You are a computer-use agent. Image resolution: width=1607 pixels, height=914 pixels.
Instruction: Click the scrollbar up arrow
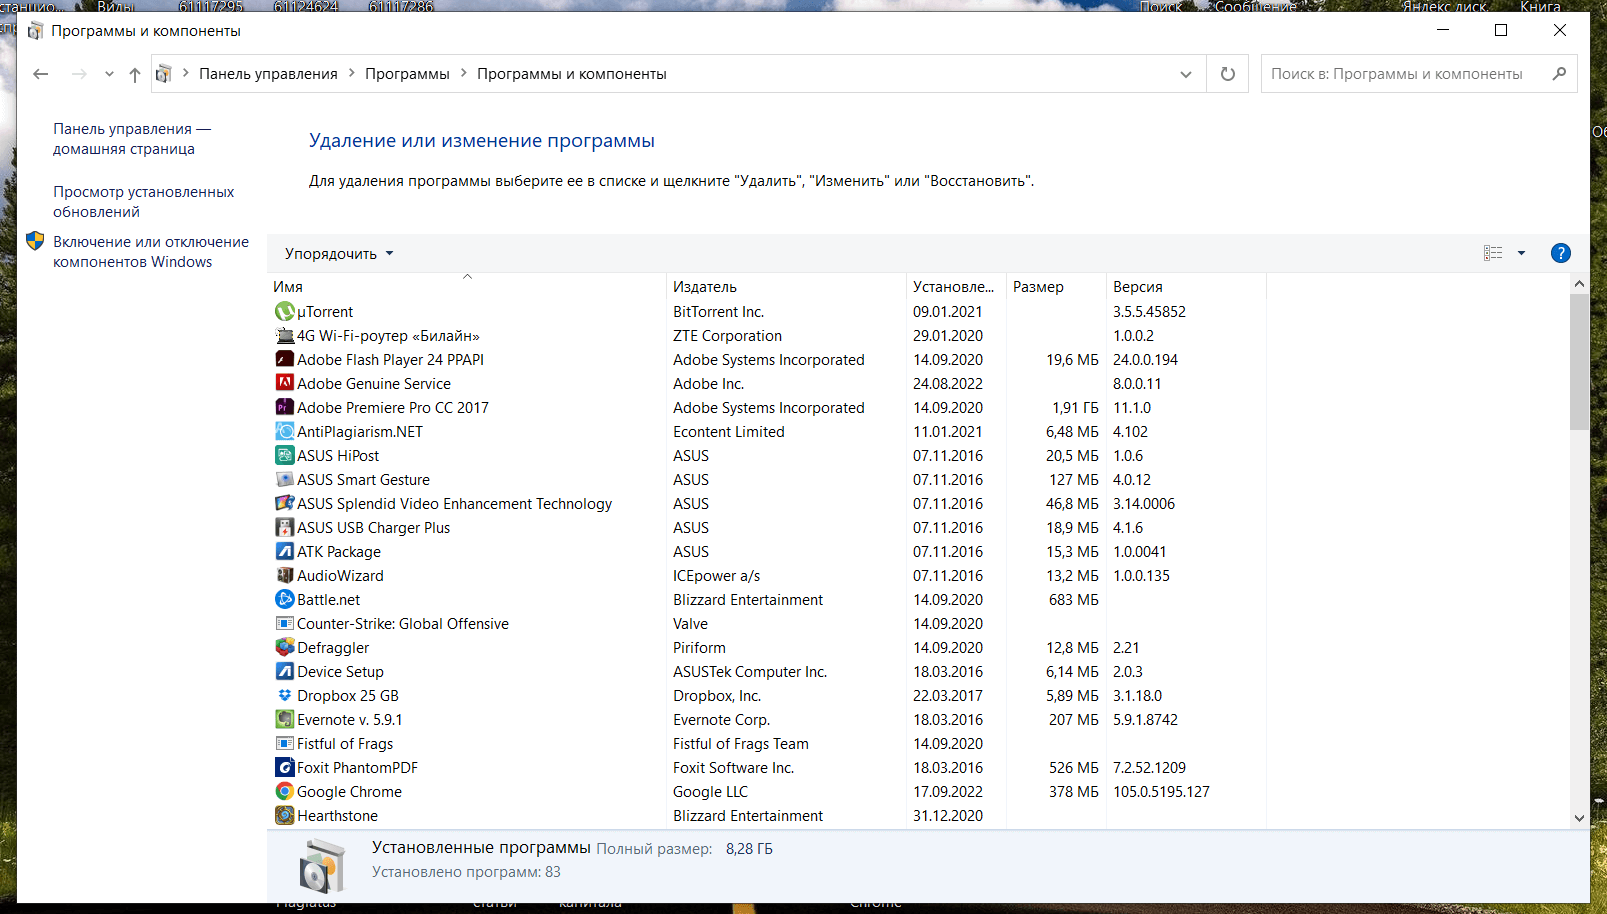pyautogui.click(x=1579, y=284)
